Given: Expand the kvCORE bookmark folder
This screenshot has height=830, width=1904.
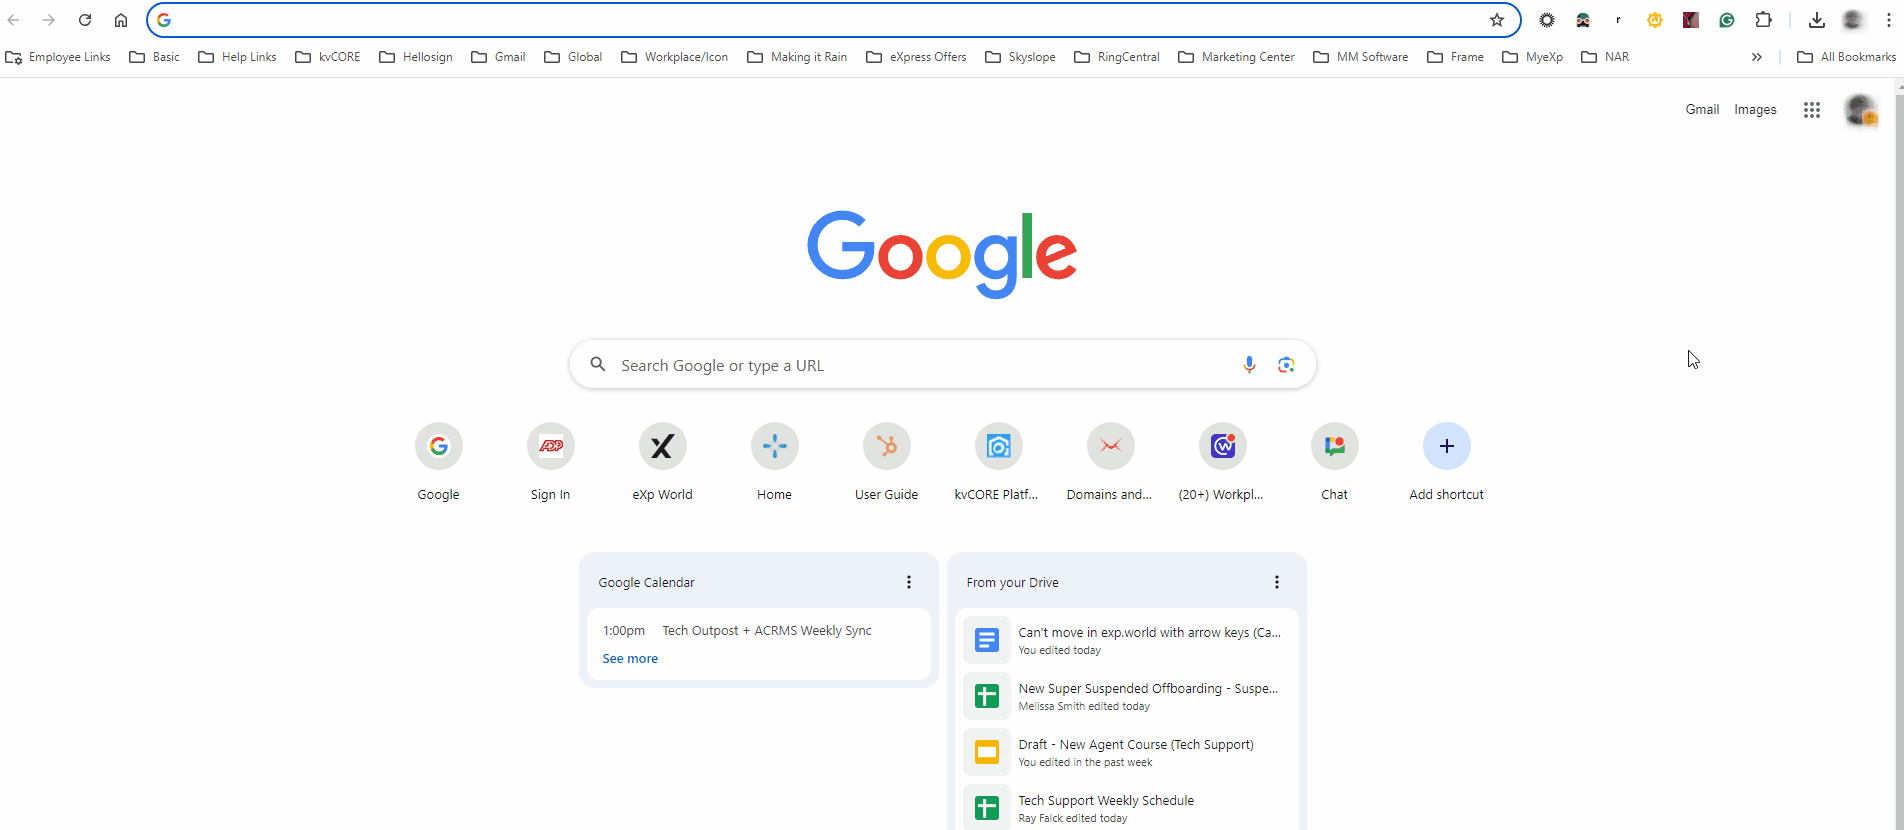Looking at the screenshot, I should click(328, 57).
